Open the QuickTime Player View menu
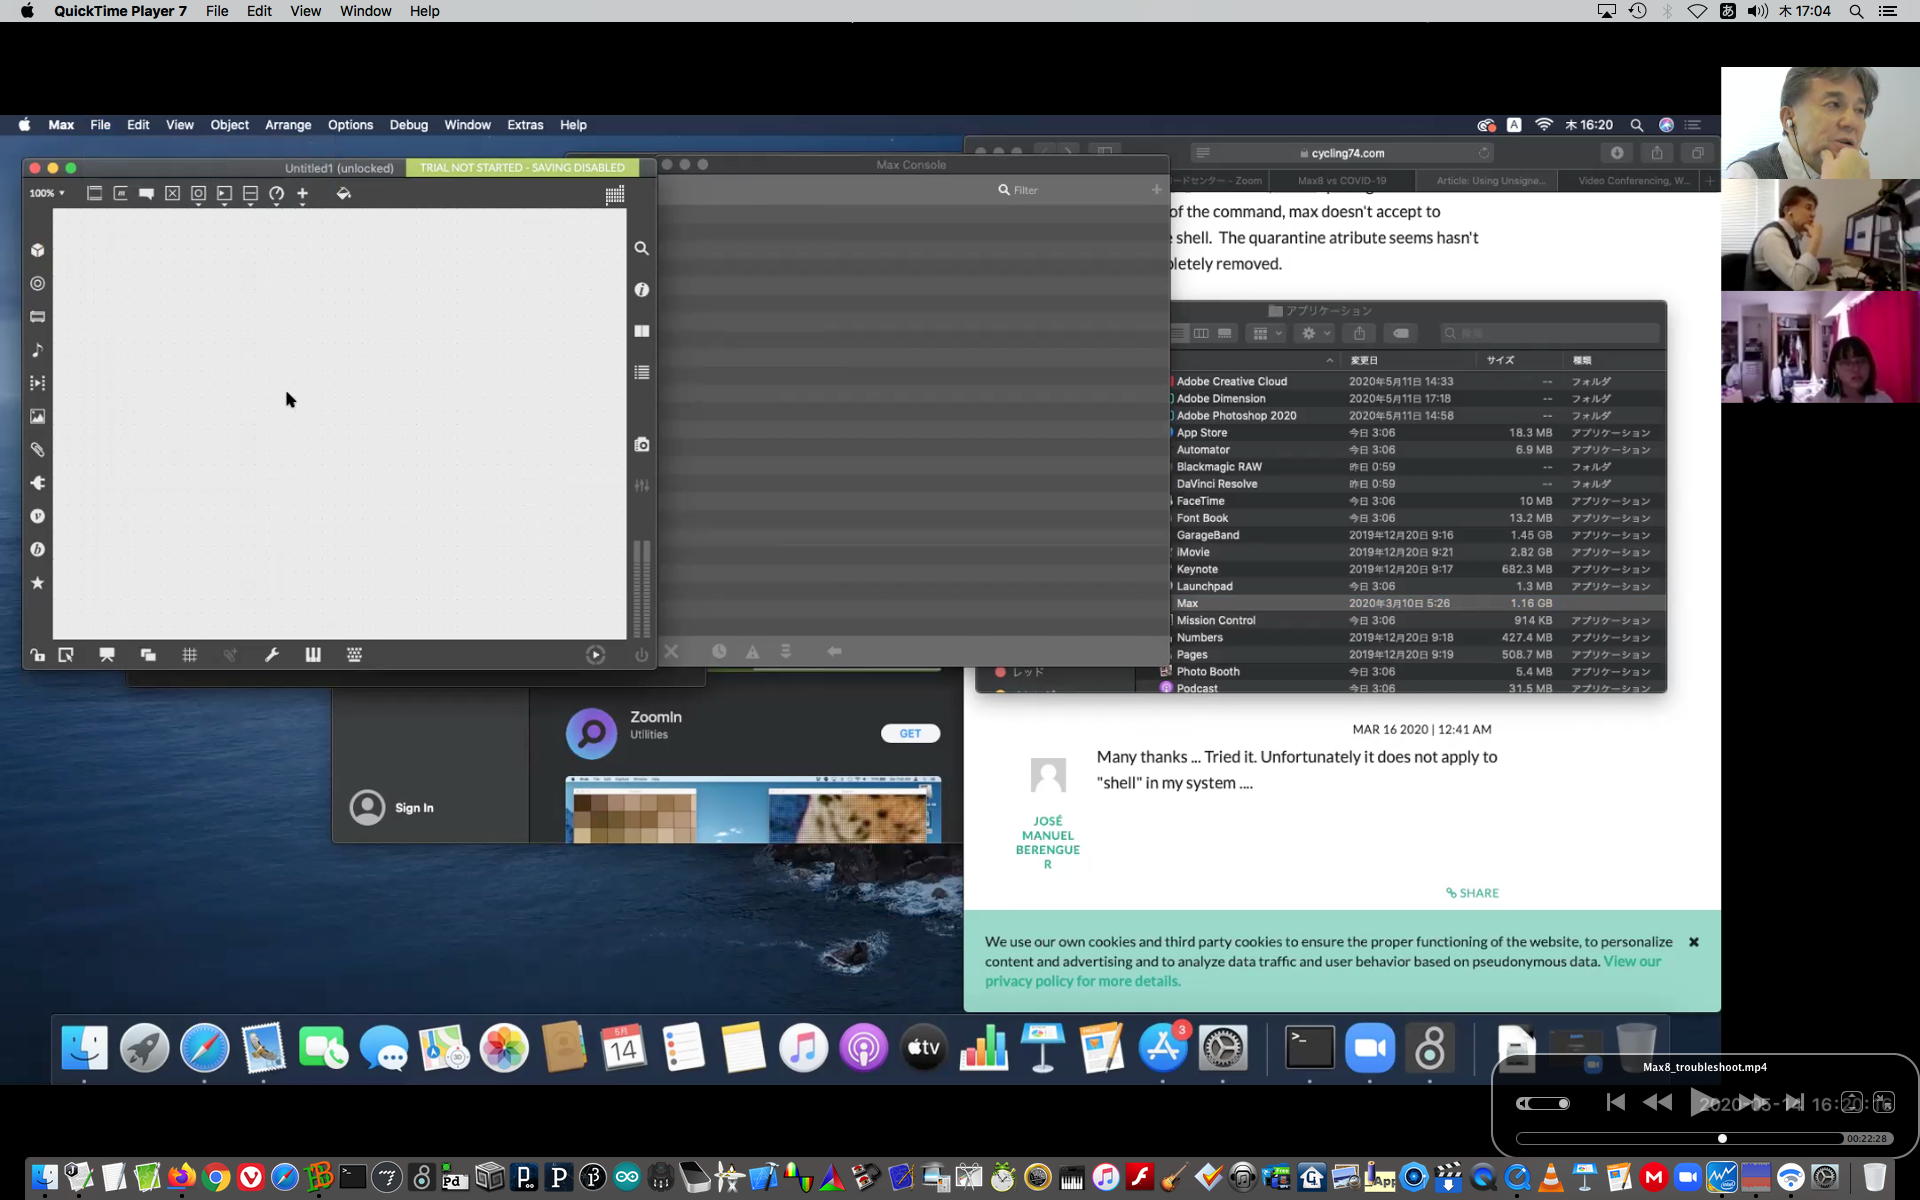Screen dimensions: 1920x1200 [305, 11]
